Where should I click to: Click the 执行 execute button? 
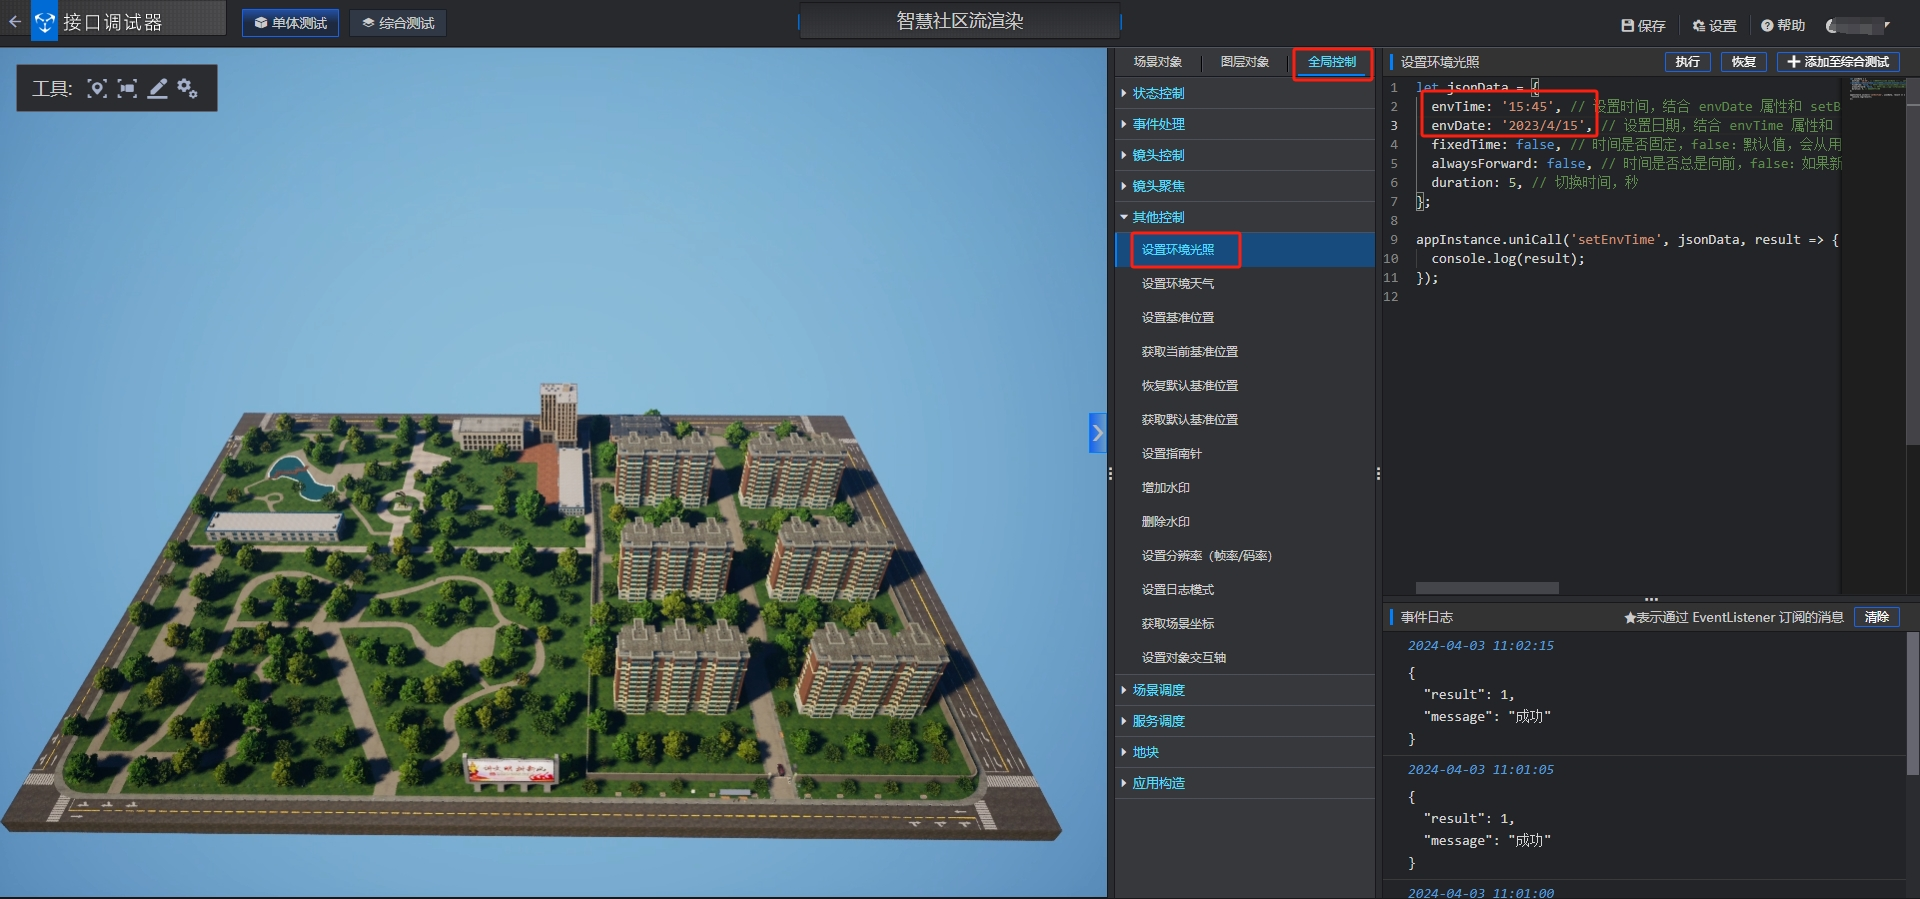tap(1688, 62)
